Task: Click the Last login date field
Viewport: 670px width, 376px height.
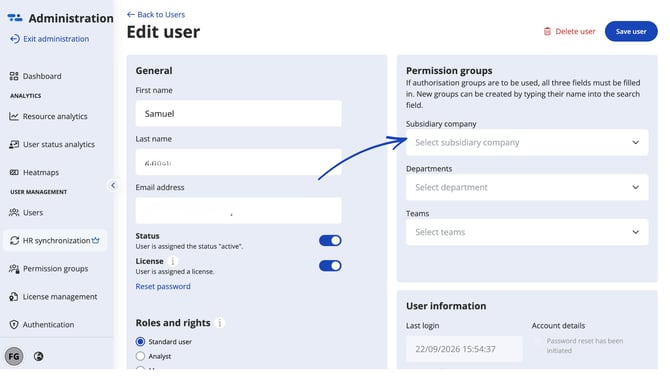Action: [x=464, y=349]
